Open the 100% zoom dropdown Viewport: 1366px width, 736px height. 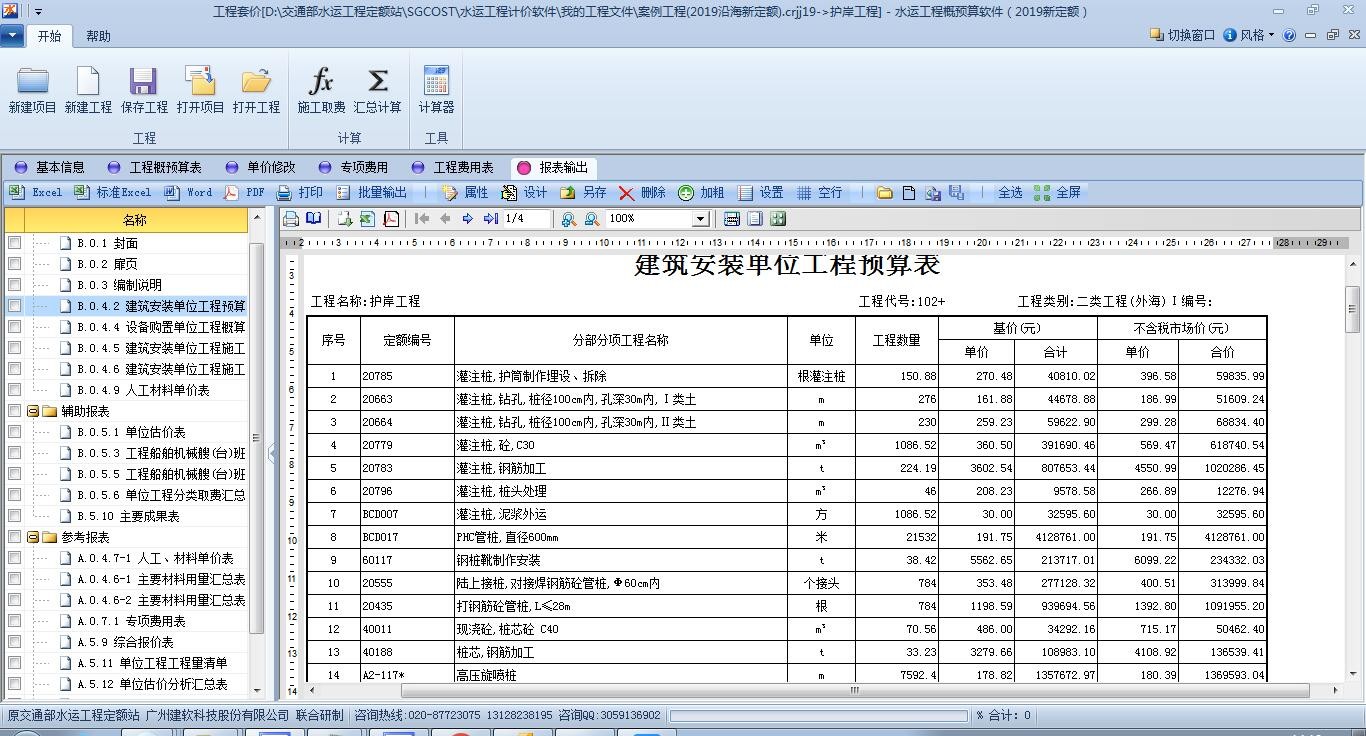[700, 219]
